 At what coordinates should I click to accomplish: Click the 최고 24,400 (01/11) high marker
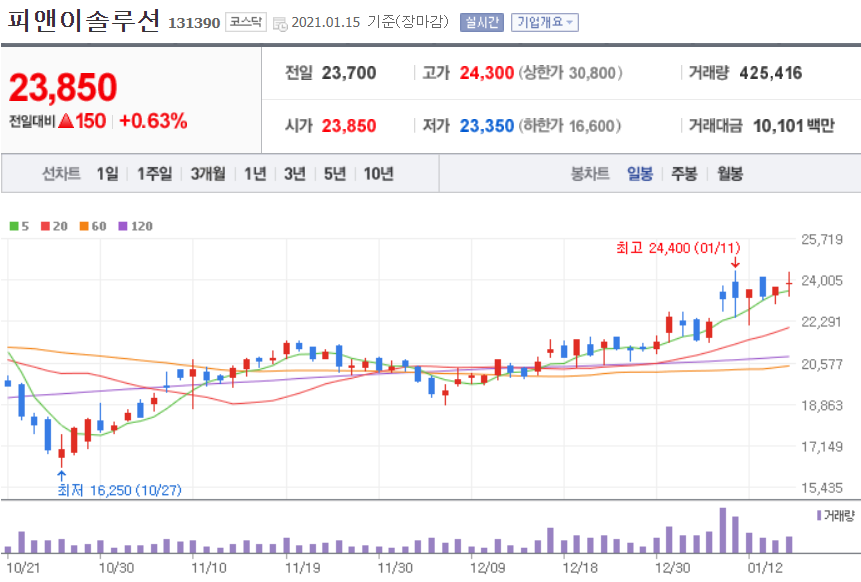click(678, 248)
